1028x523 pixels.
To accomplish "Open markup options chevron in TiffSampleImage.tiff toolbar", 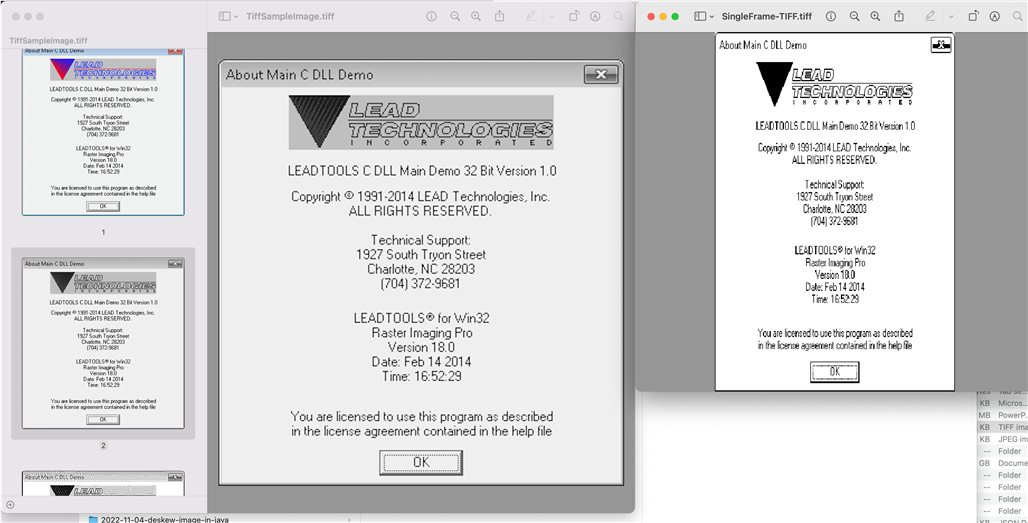I will (551, 16).
